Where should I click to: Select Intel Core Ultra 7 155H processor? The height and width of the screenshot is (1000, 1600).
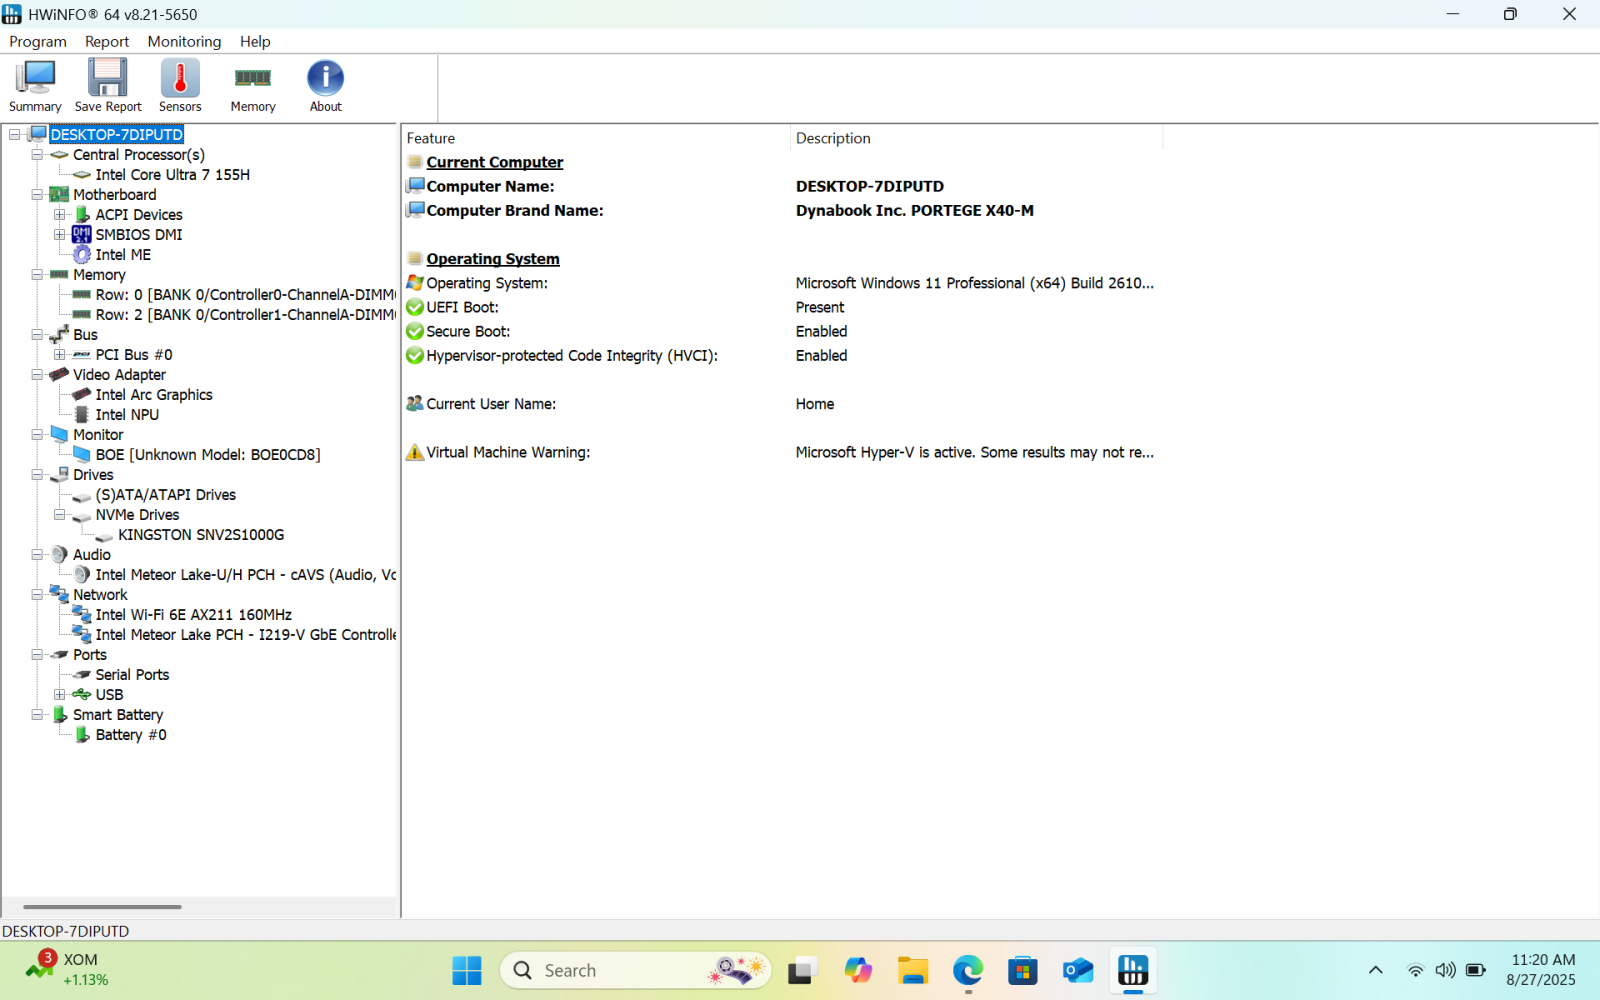(x=172, y=174)
